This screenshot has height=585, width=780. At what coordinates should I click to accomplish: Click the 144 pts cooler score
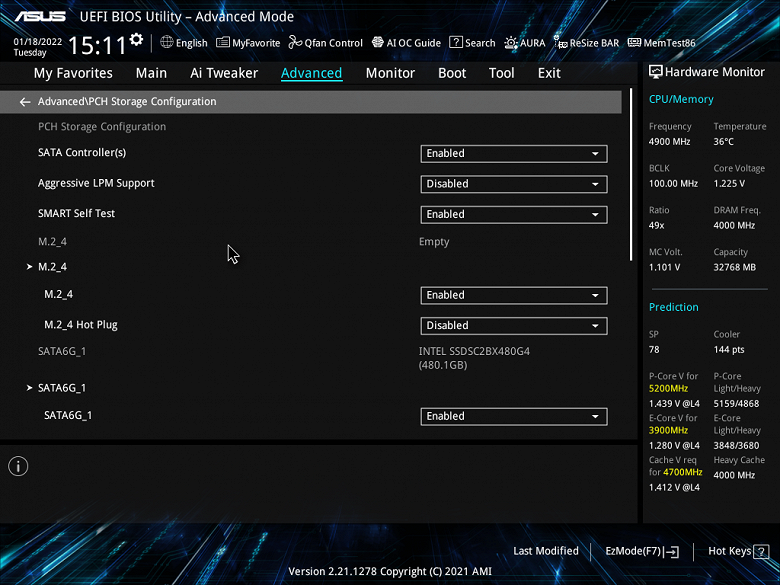coord(729,350)
